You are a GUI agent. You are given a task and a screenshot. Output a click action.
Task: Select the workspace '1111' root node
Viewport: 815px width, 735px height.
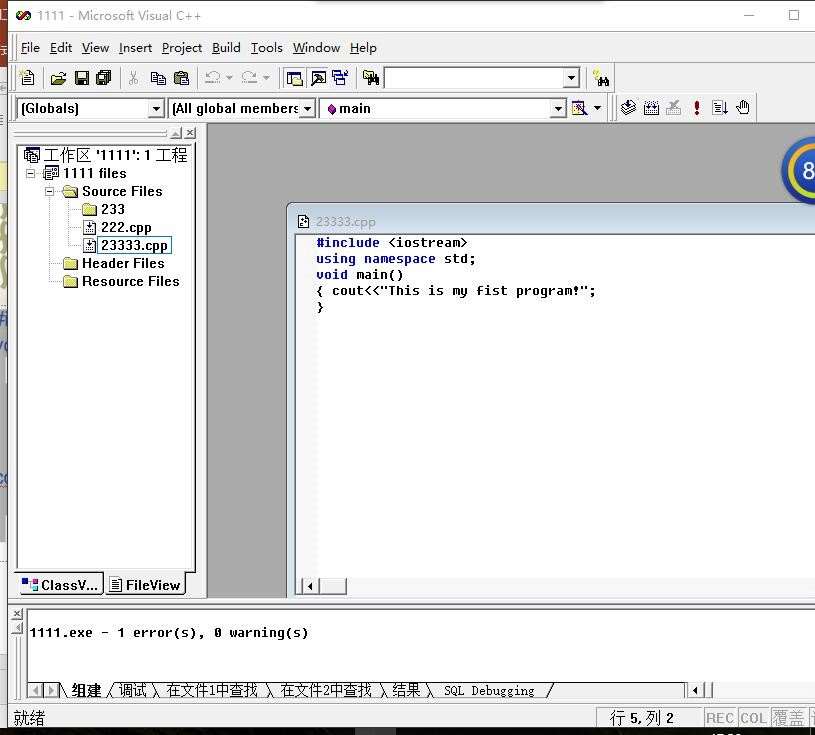click(115, 155)
